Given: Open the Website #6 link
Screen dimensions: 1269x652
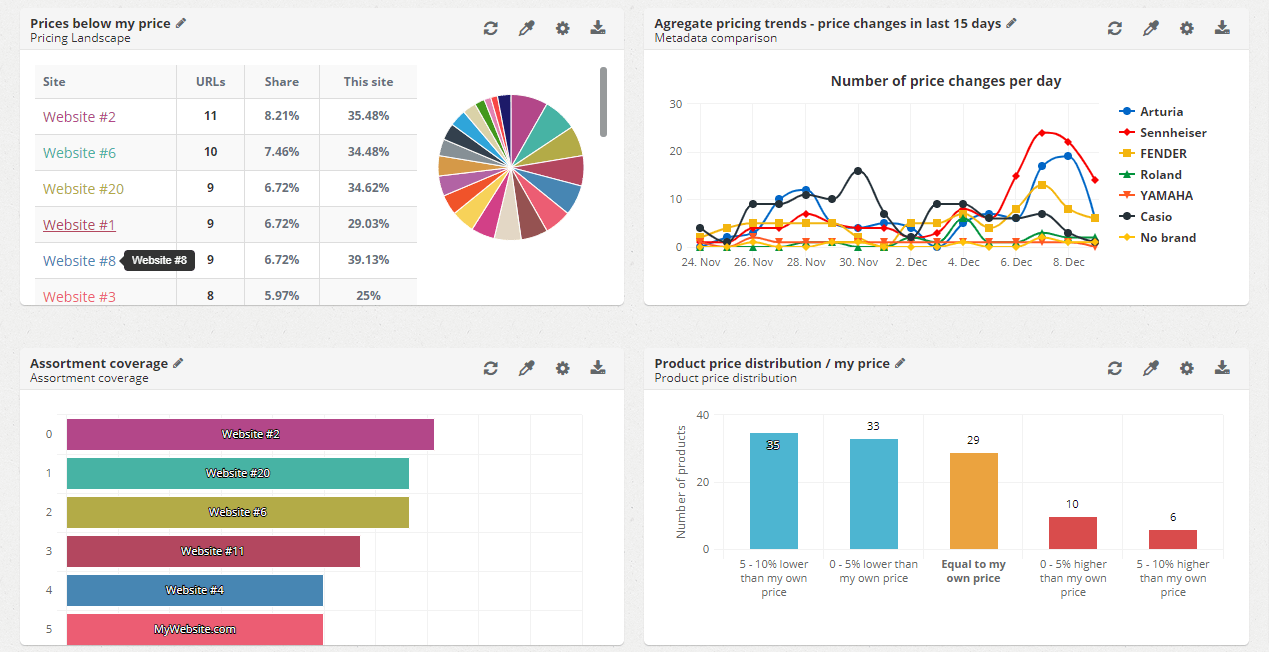Looking at the screenshot, I should tap(79, 152).
